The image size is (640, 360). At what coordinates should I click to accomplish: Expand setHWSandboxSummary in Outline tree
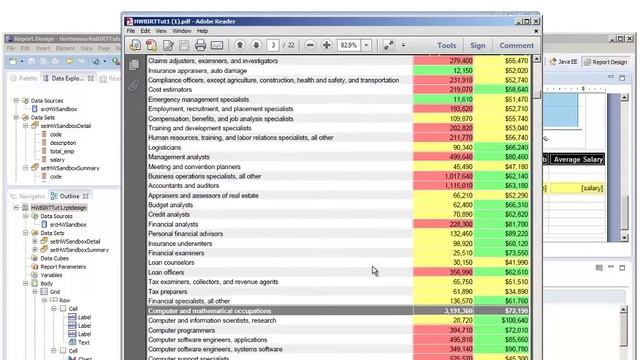point(35,250)
